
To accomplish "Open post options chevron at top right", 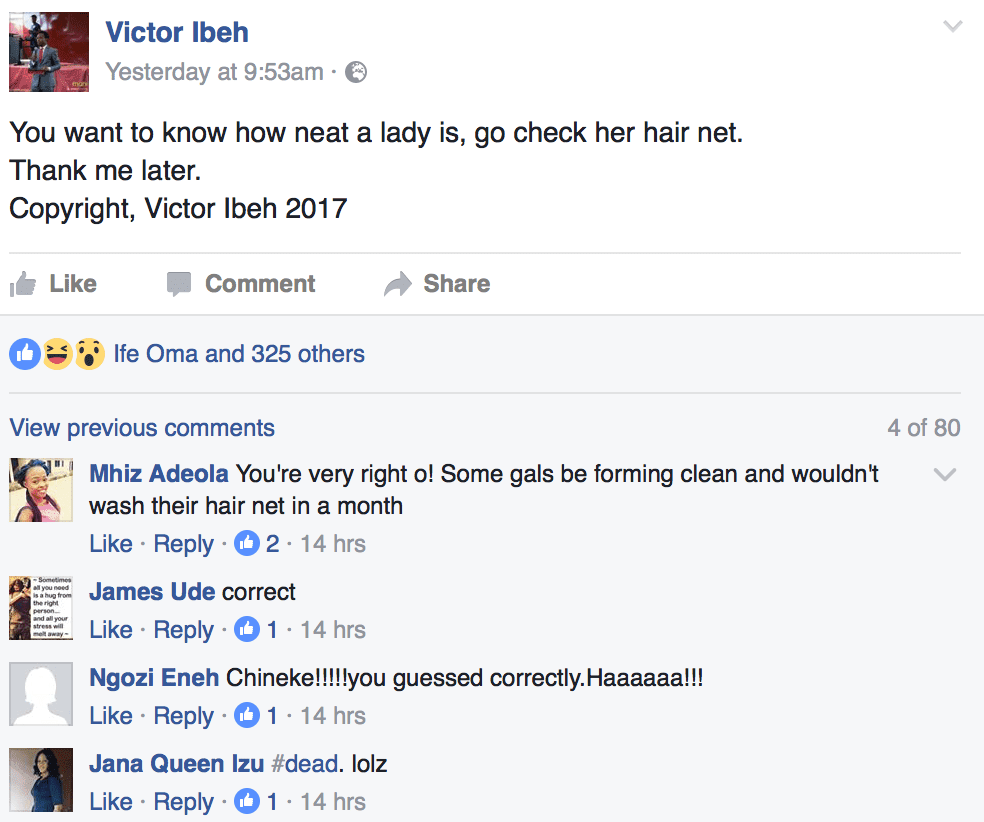I will (x=953, y=26).
